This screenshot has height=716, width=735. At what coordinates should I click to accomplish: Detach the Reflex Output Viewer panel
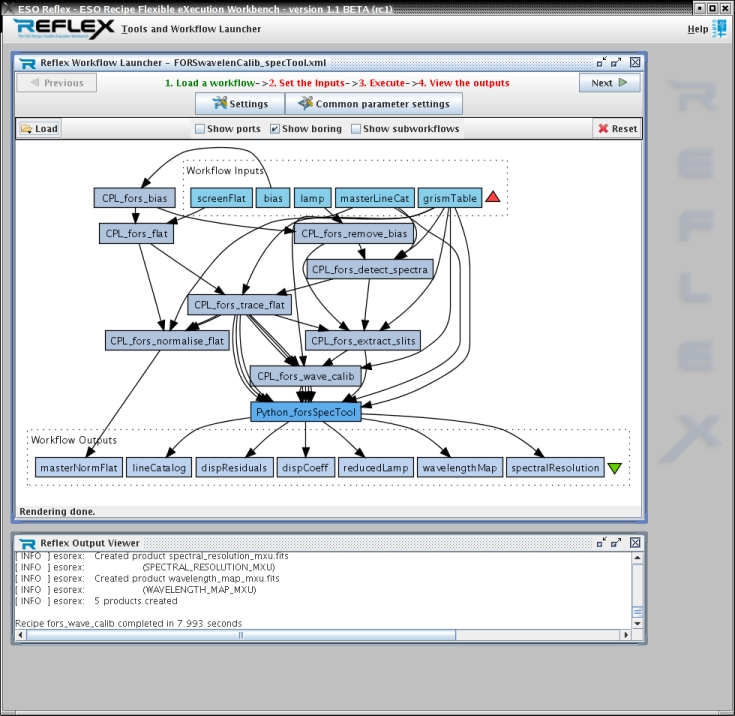(616, 543)
